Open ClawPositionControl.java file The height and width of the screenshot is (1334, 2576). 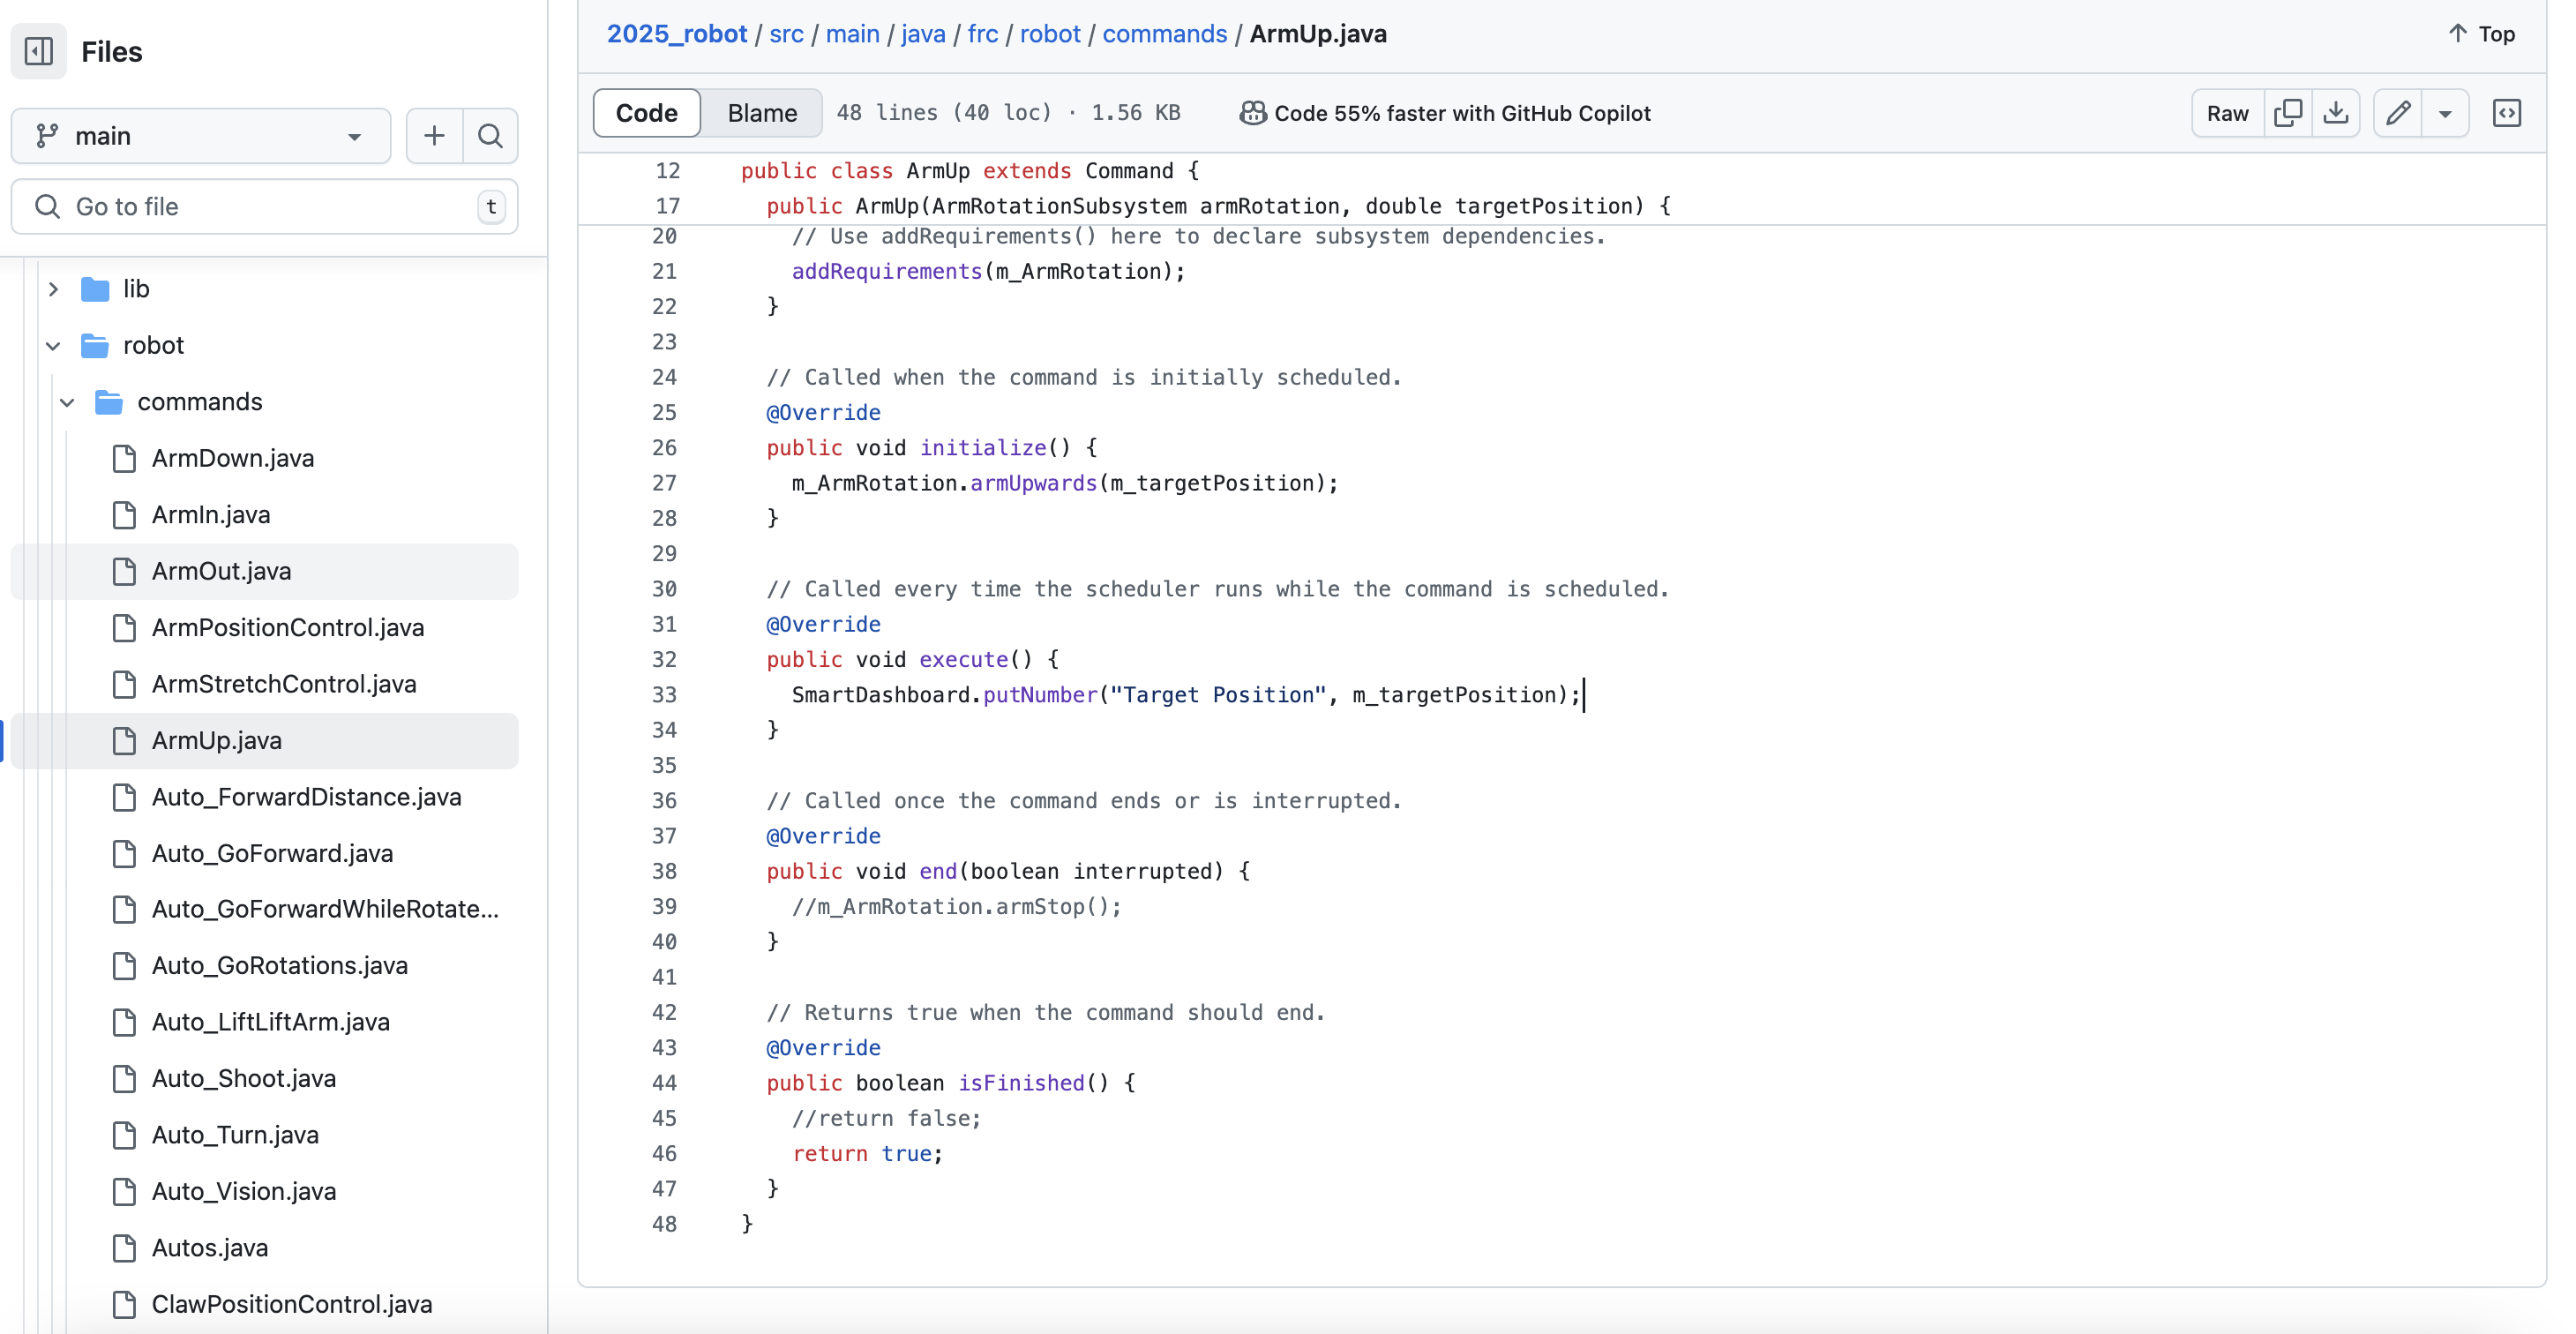coord(292,1305)
